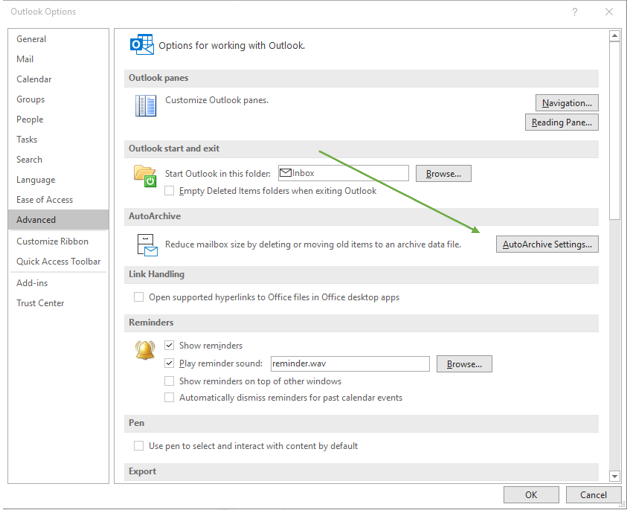Click the scrollbar up arrow
This screenshot has height=511, width=627.
615,36
